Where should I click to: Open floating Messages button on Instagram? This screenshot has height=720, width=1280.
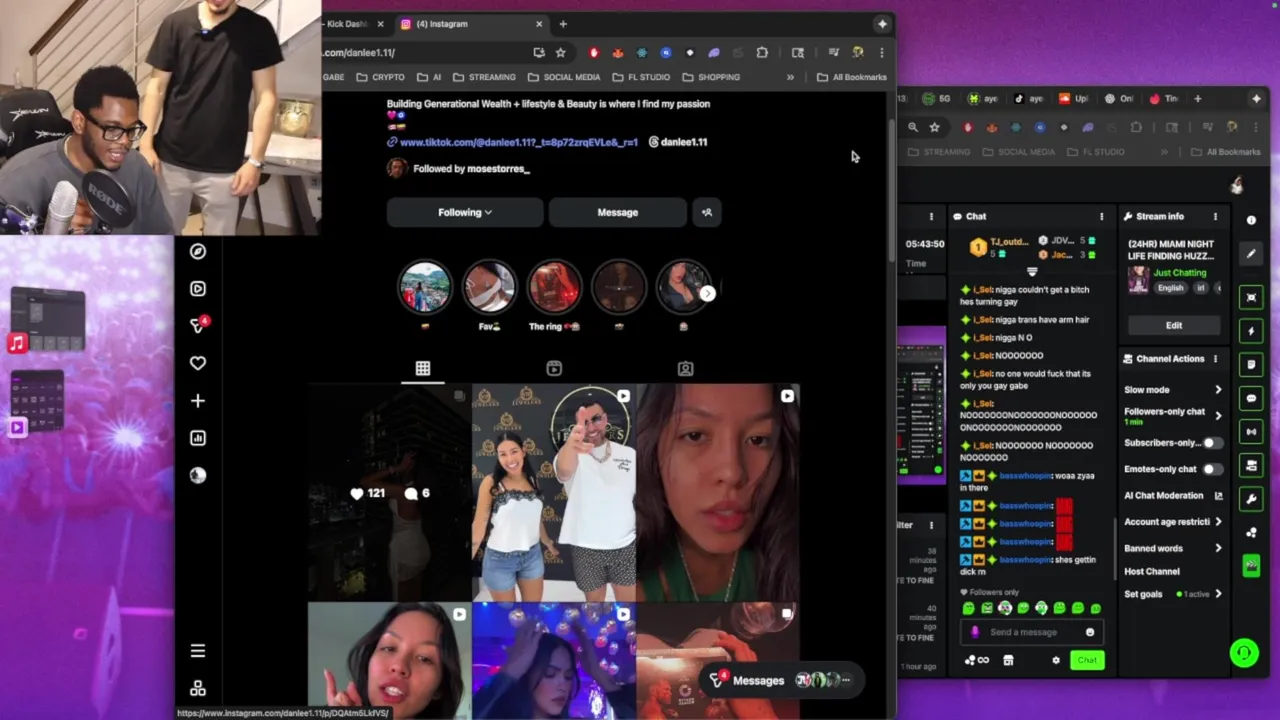tap(780, 680)
